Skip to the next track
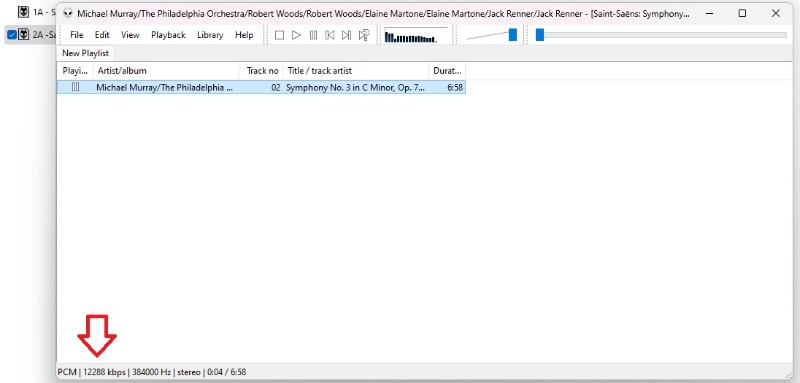This screenshot has height=383, width=800. pos(346,35)
